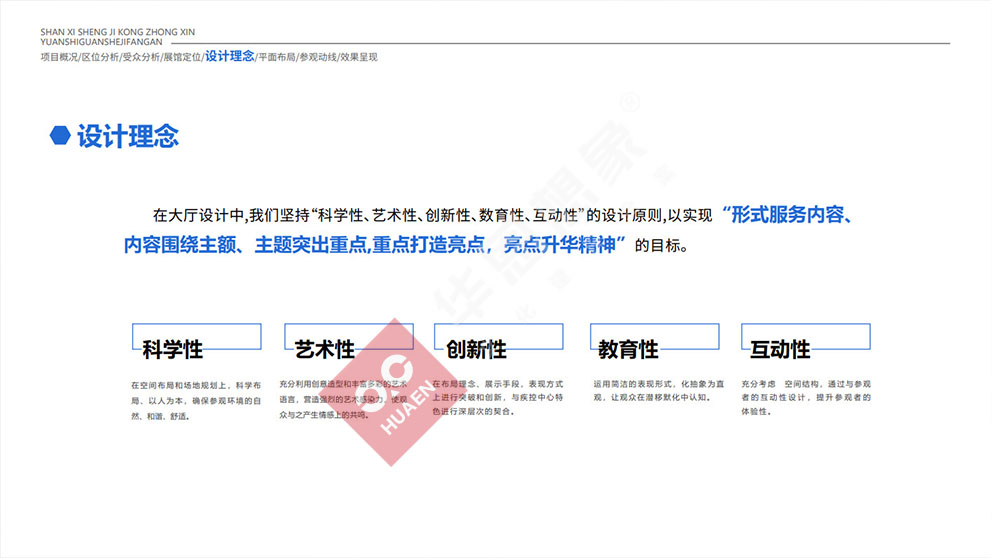The height and width of the screenshot is (558, 992).
Task: Select the 艺术性 heading box
Action: (x=348, y=337)
